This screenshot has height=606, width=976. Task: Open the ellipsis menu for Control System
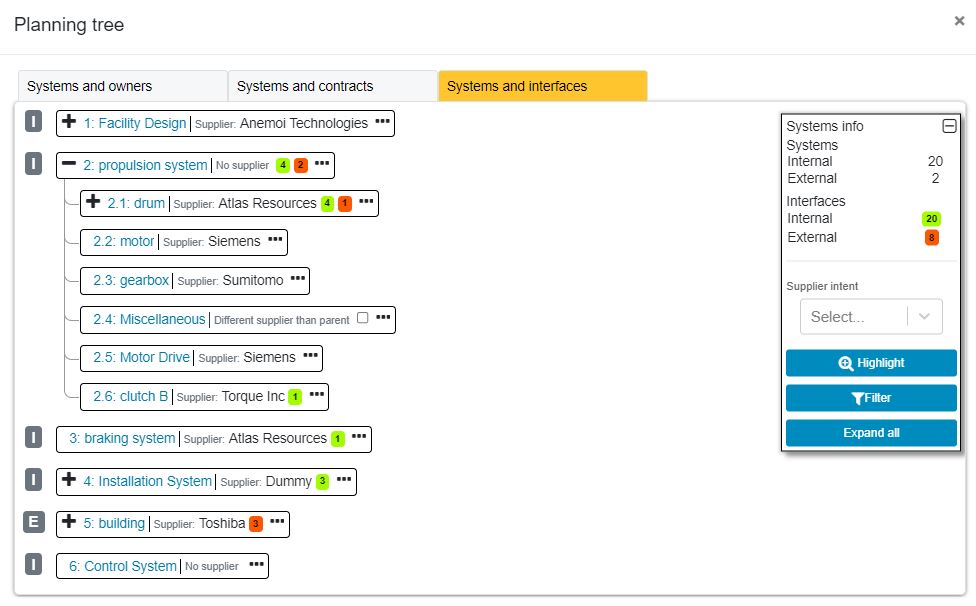(256, 564)
